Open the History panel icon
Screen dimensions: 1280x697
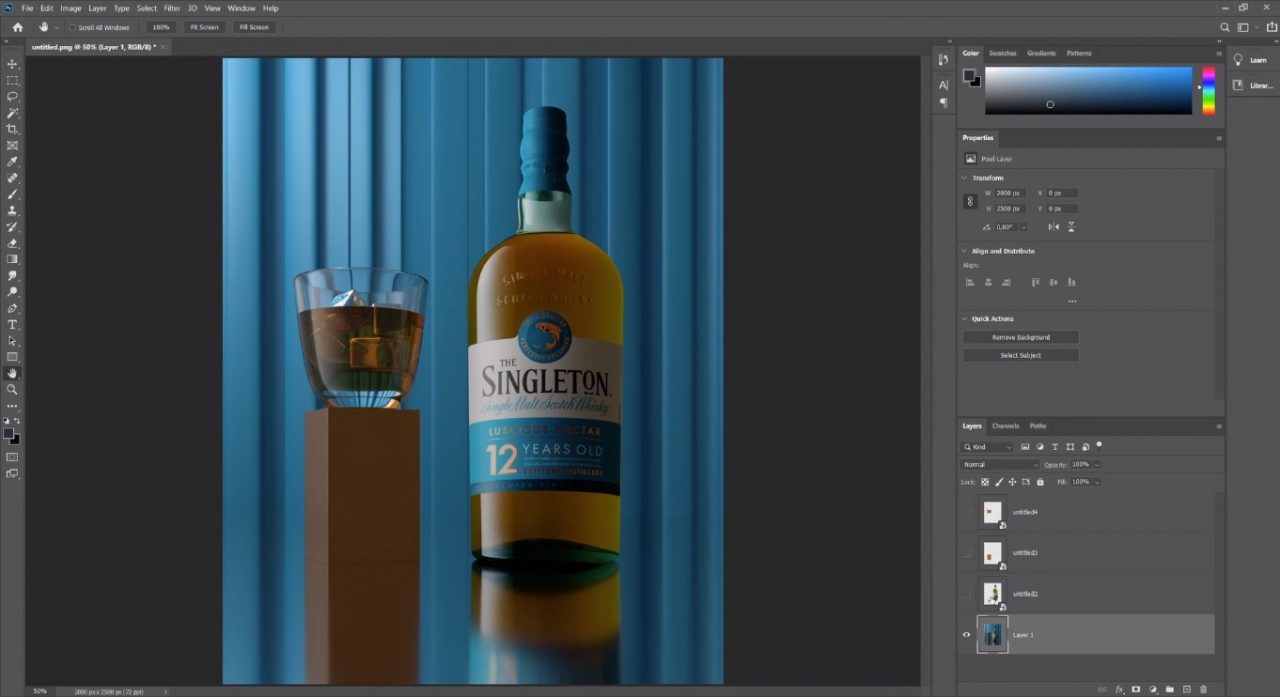(x=943, y=60)
